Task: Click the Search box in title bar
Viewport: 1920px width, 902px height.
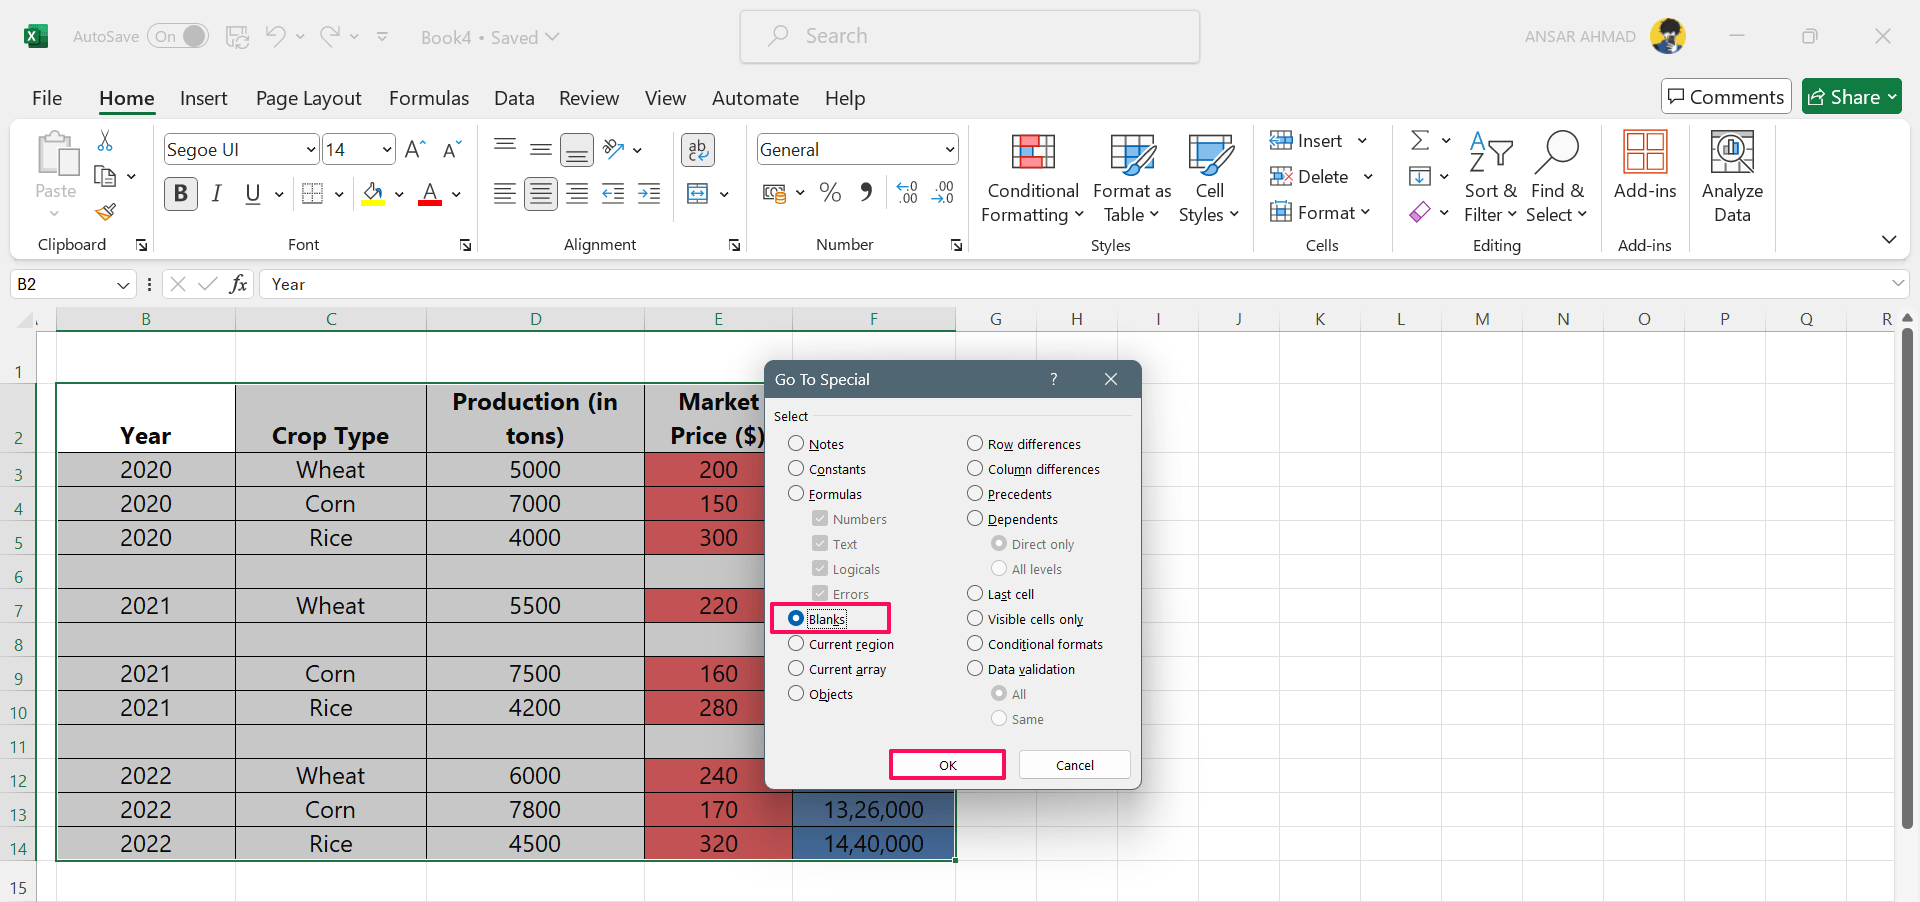Action: coord(969,37)
